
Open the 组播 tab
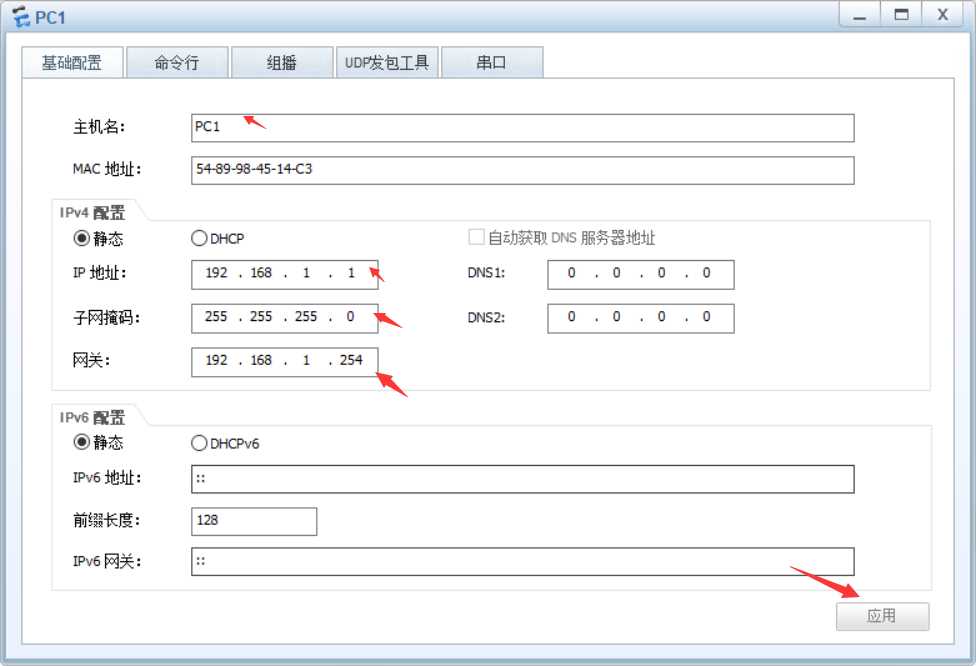[x=282, y=62]
